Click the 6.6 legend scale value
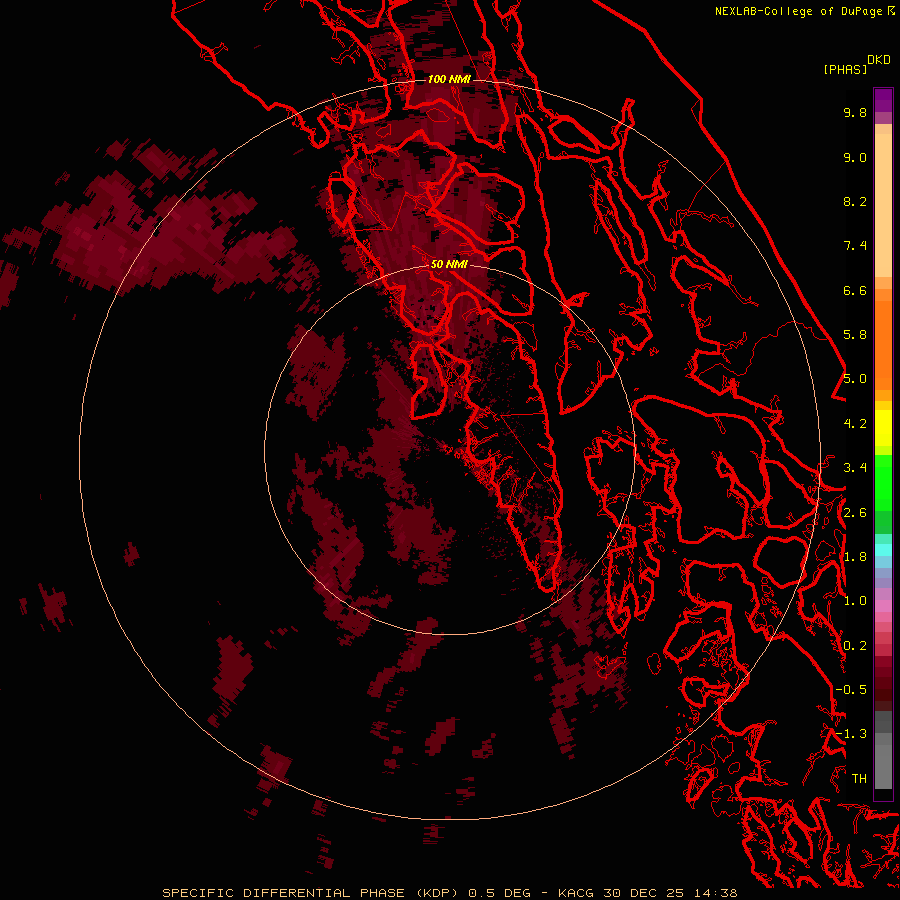The width and height of the screenshot is (900, 900). tap(855, 290)
